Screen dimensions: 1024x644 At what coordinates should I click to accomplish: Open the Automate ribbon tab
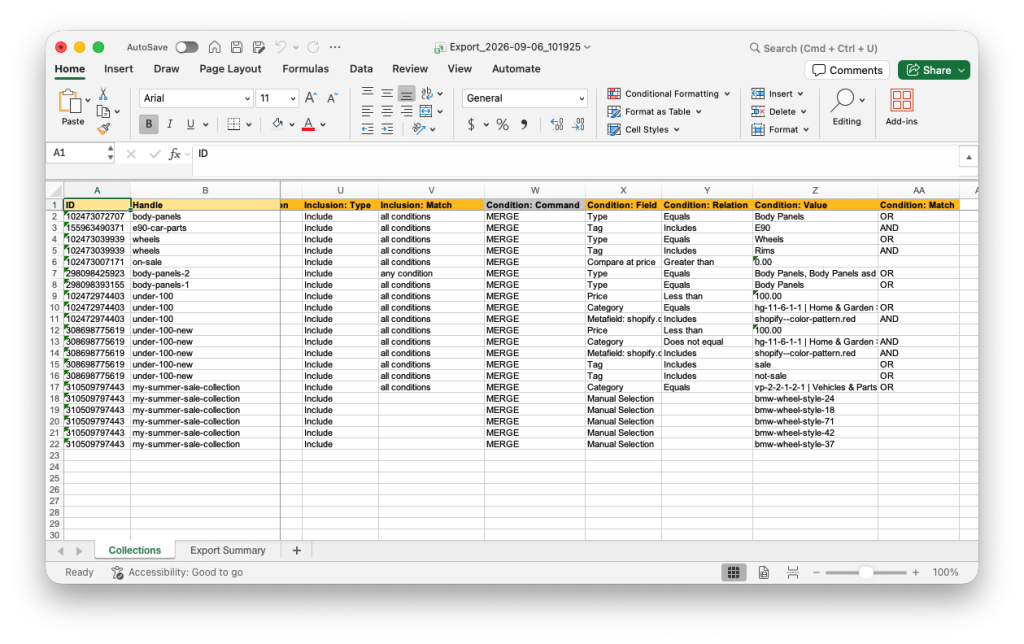point(516,69)
